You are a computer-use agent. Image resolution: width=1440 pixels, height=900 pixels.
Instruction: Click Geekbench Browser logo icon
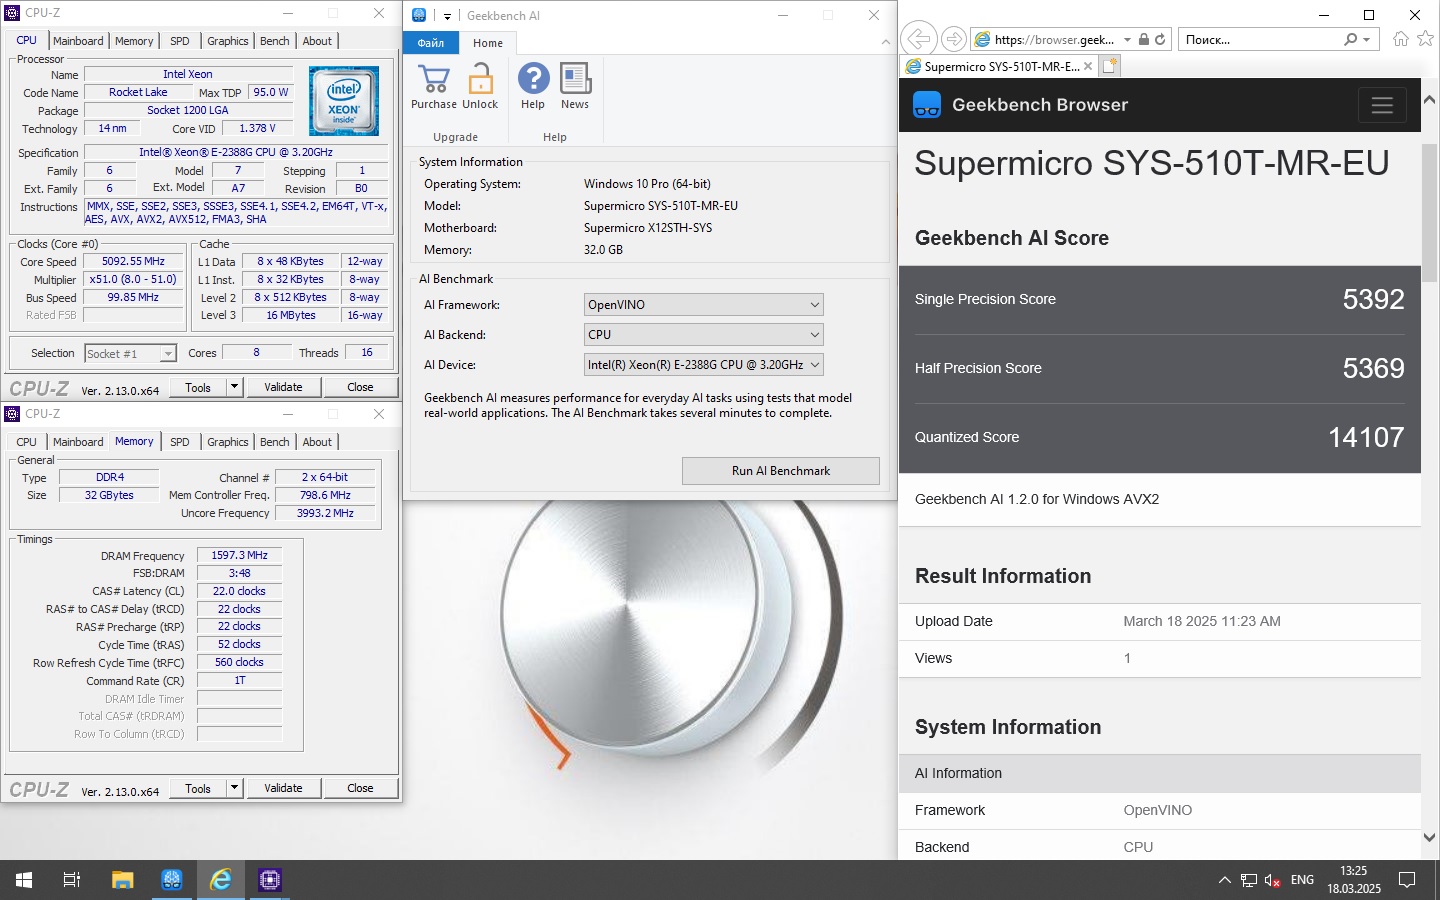927,105
